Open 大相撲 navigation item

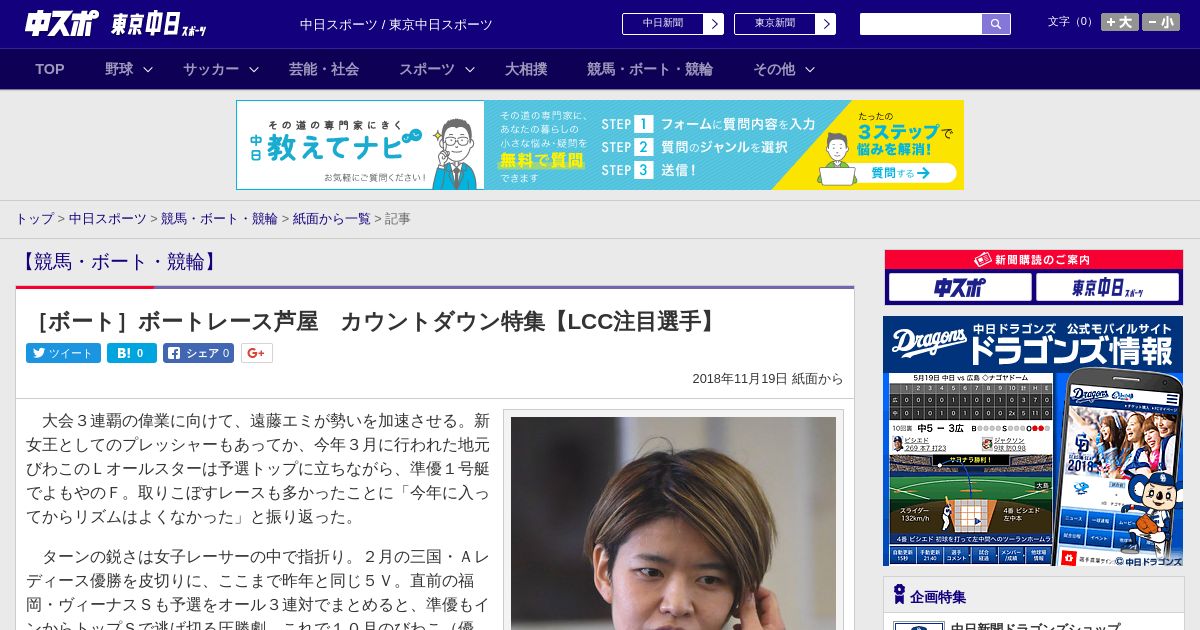click(526, 69)
